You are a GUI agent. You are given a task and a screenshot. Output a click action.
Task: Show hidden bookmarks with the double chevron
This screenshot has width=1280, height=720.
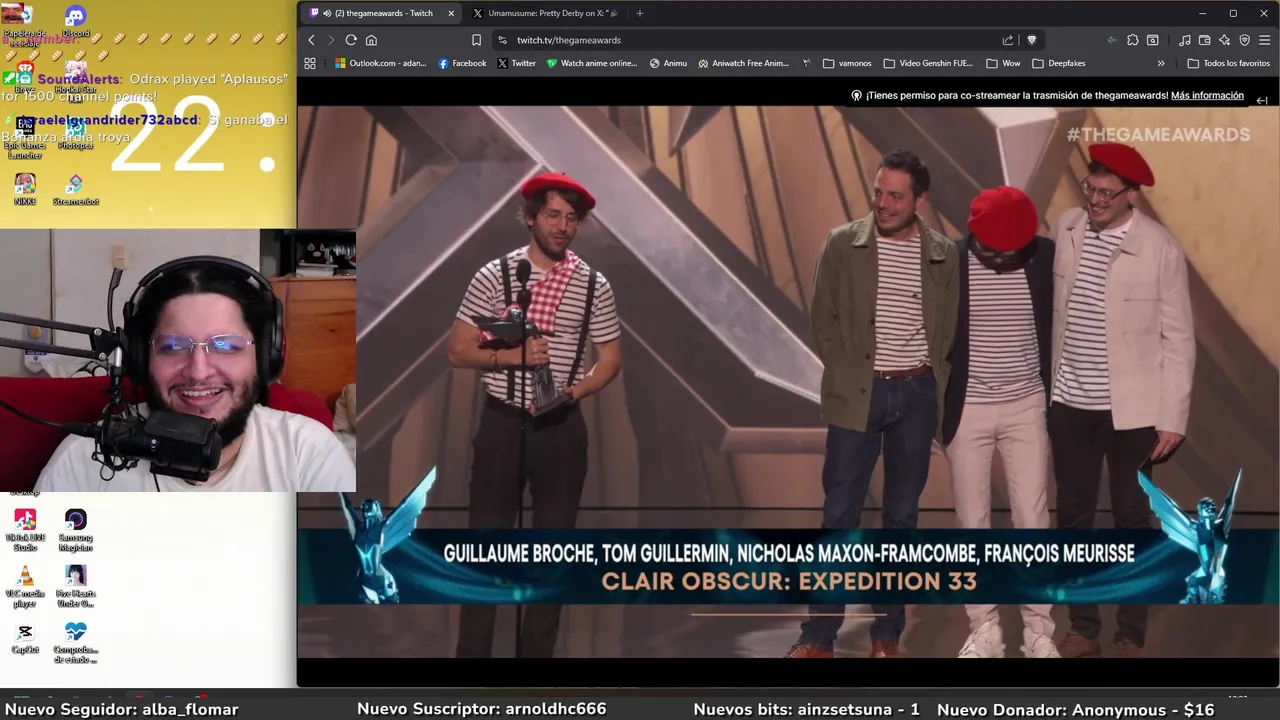tap(1161, 63)
